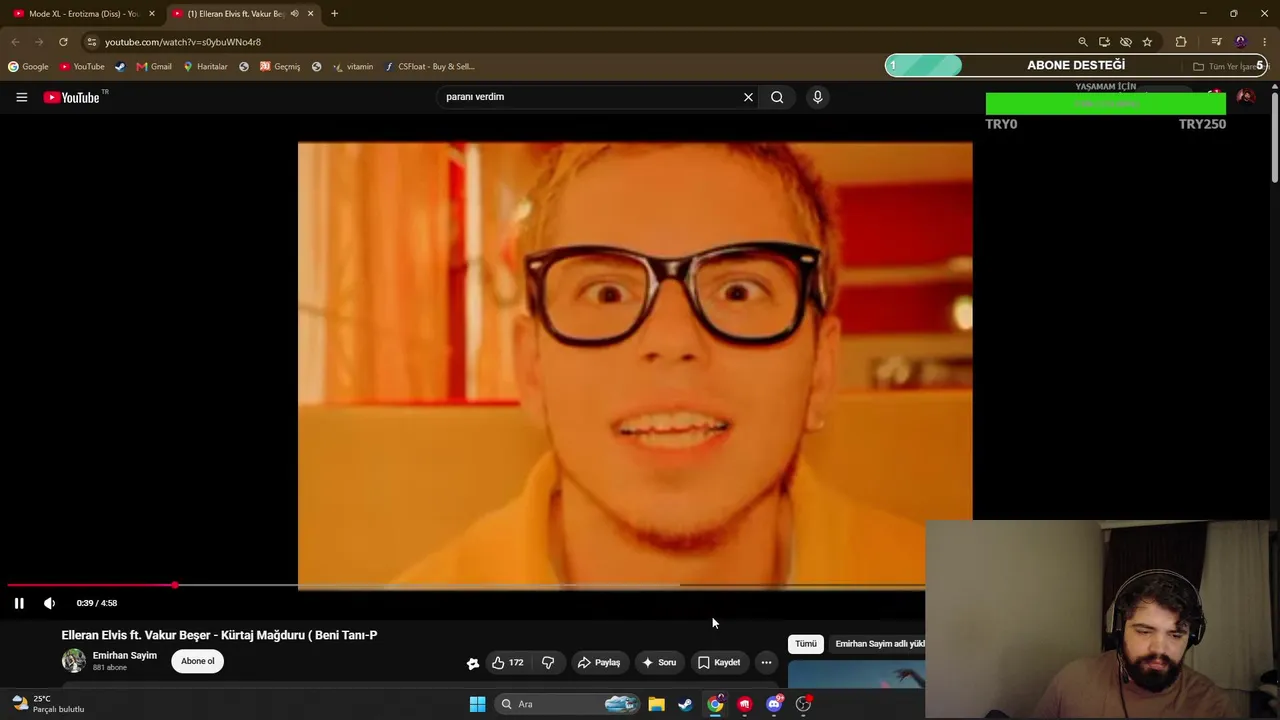Close the Elleran Elvis browser tab
The height and width of the screenshot is (720, 1280).
click(x=311, y=14)
